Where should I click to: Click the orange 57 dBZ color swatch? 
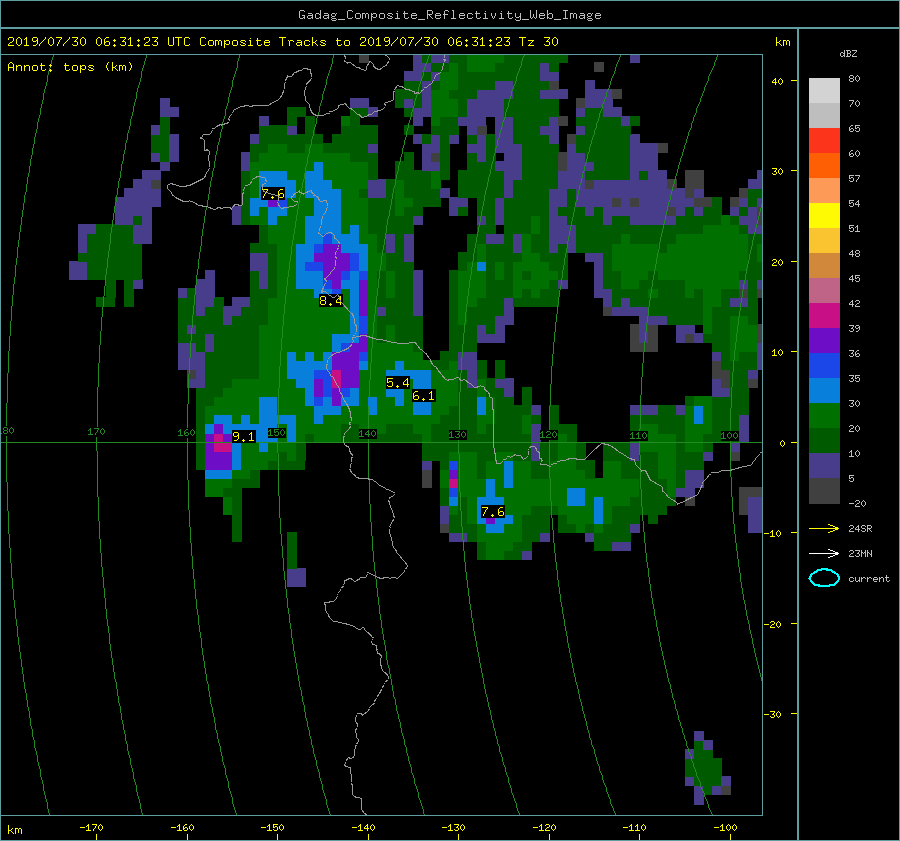[824, 166]
